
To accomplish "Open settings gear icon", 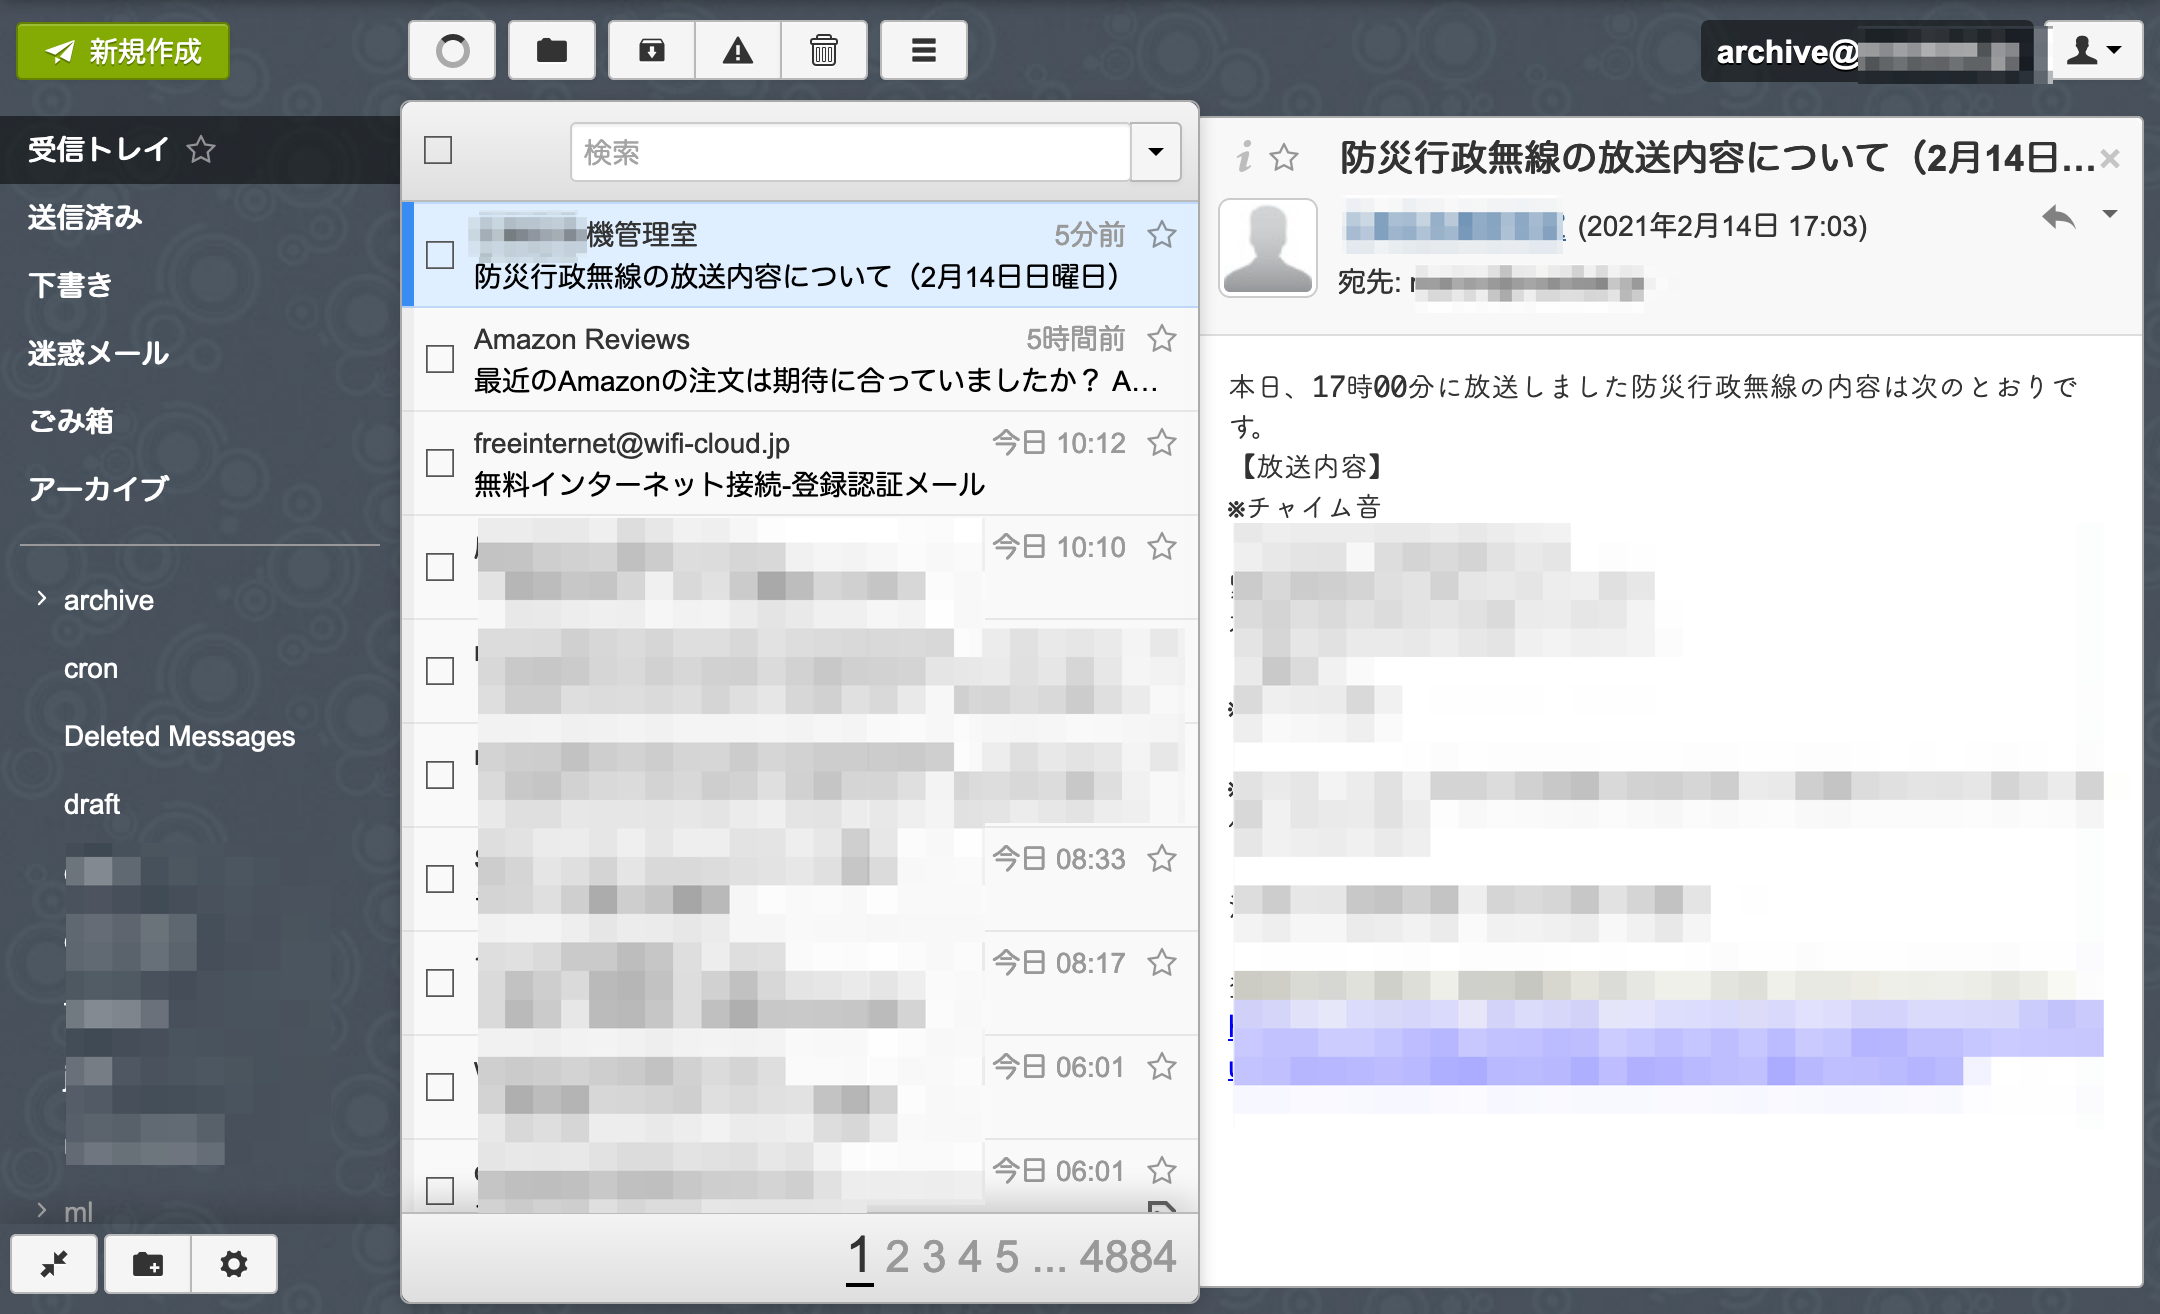I will (233, 1264).
